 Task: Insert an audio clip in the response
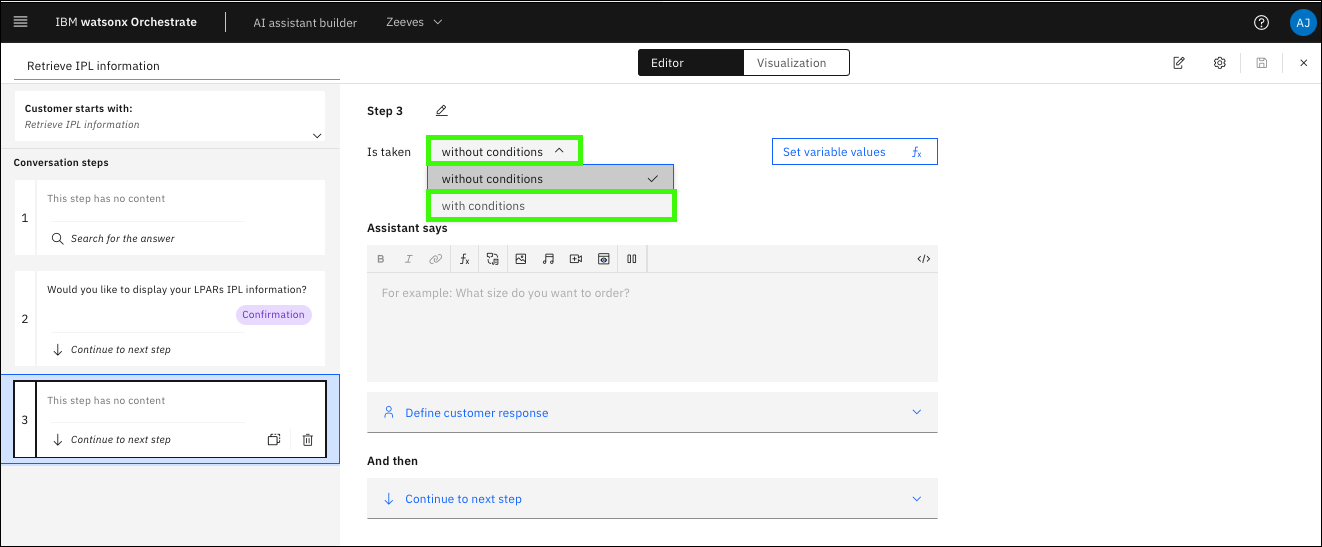pos(548,259)
